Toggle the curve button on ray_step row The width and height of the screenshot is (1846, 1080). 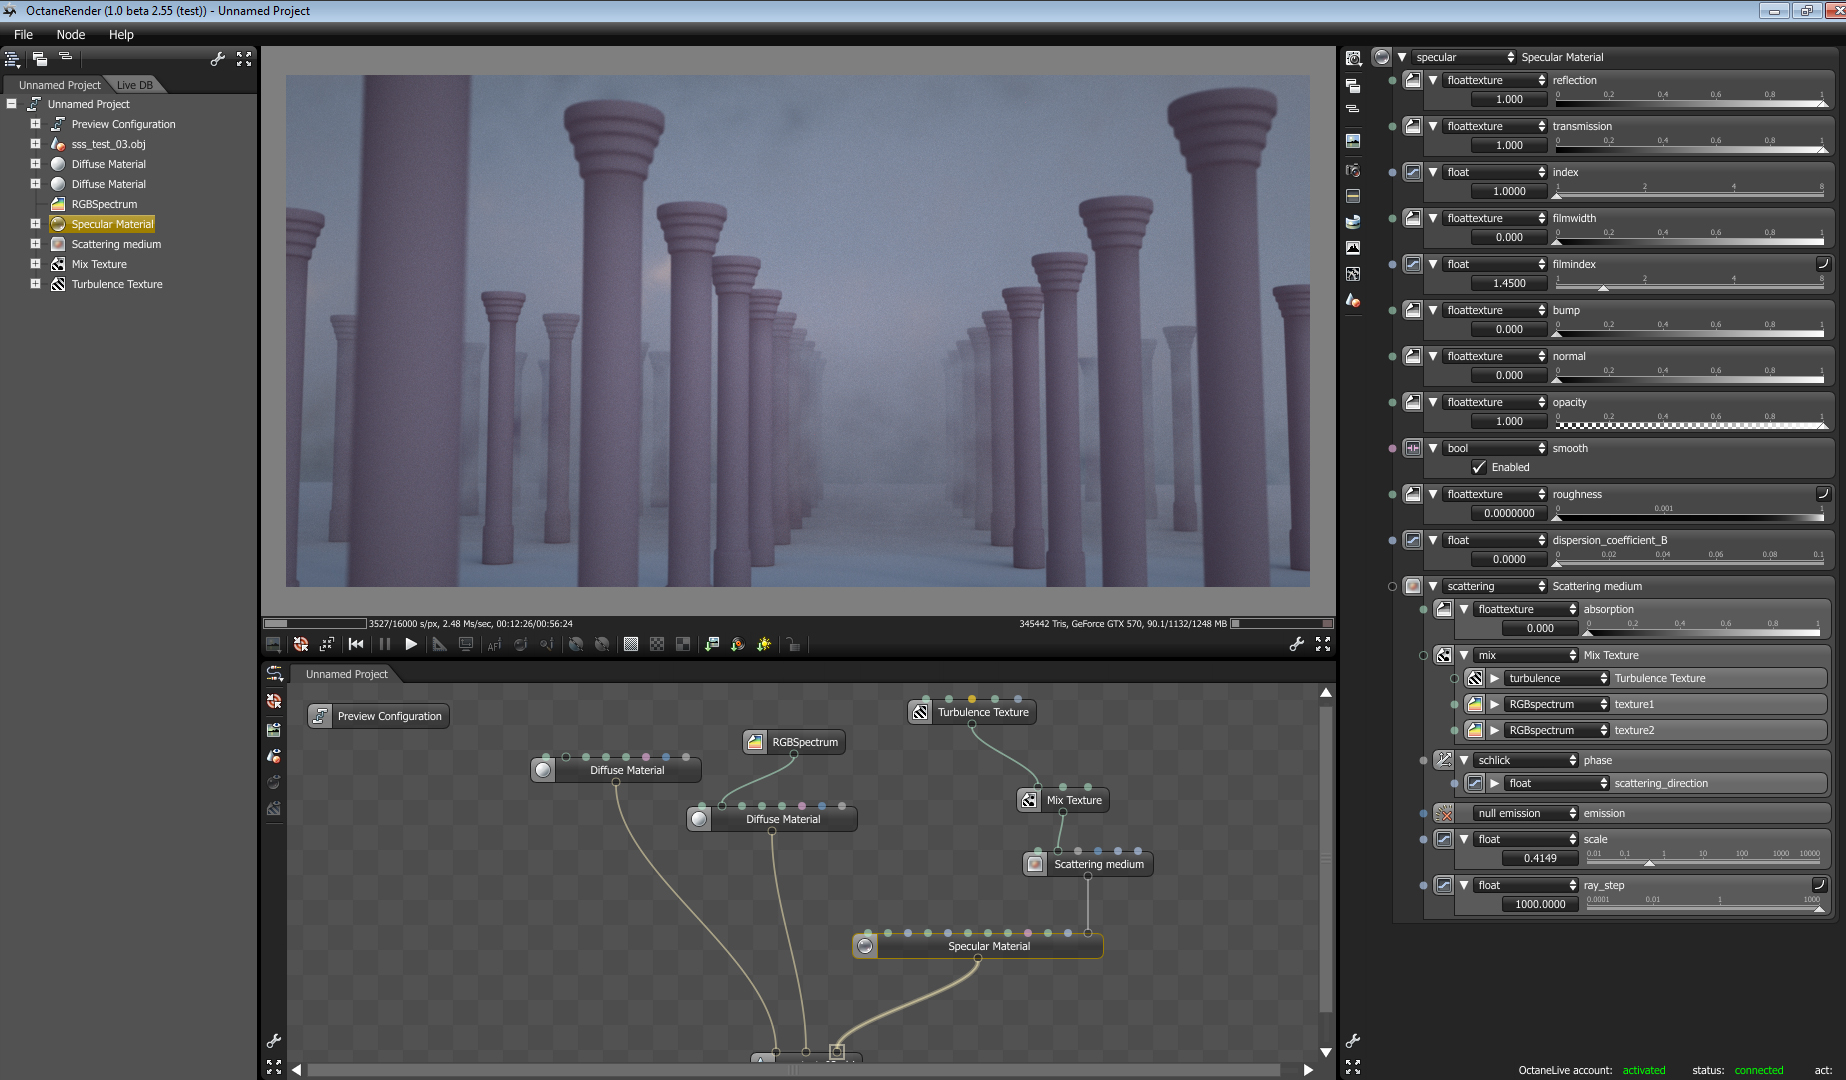point(1820,885)
